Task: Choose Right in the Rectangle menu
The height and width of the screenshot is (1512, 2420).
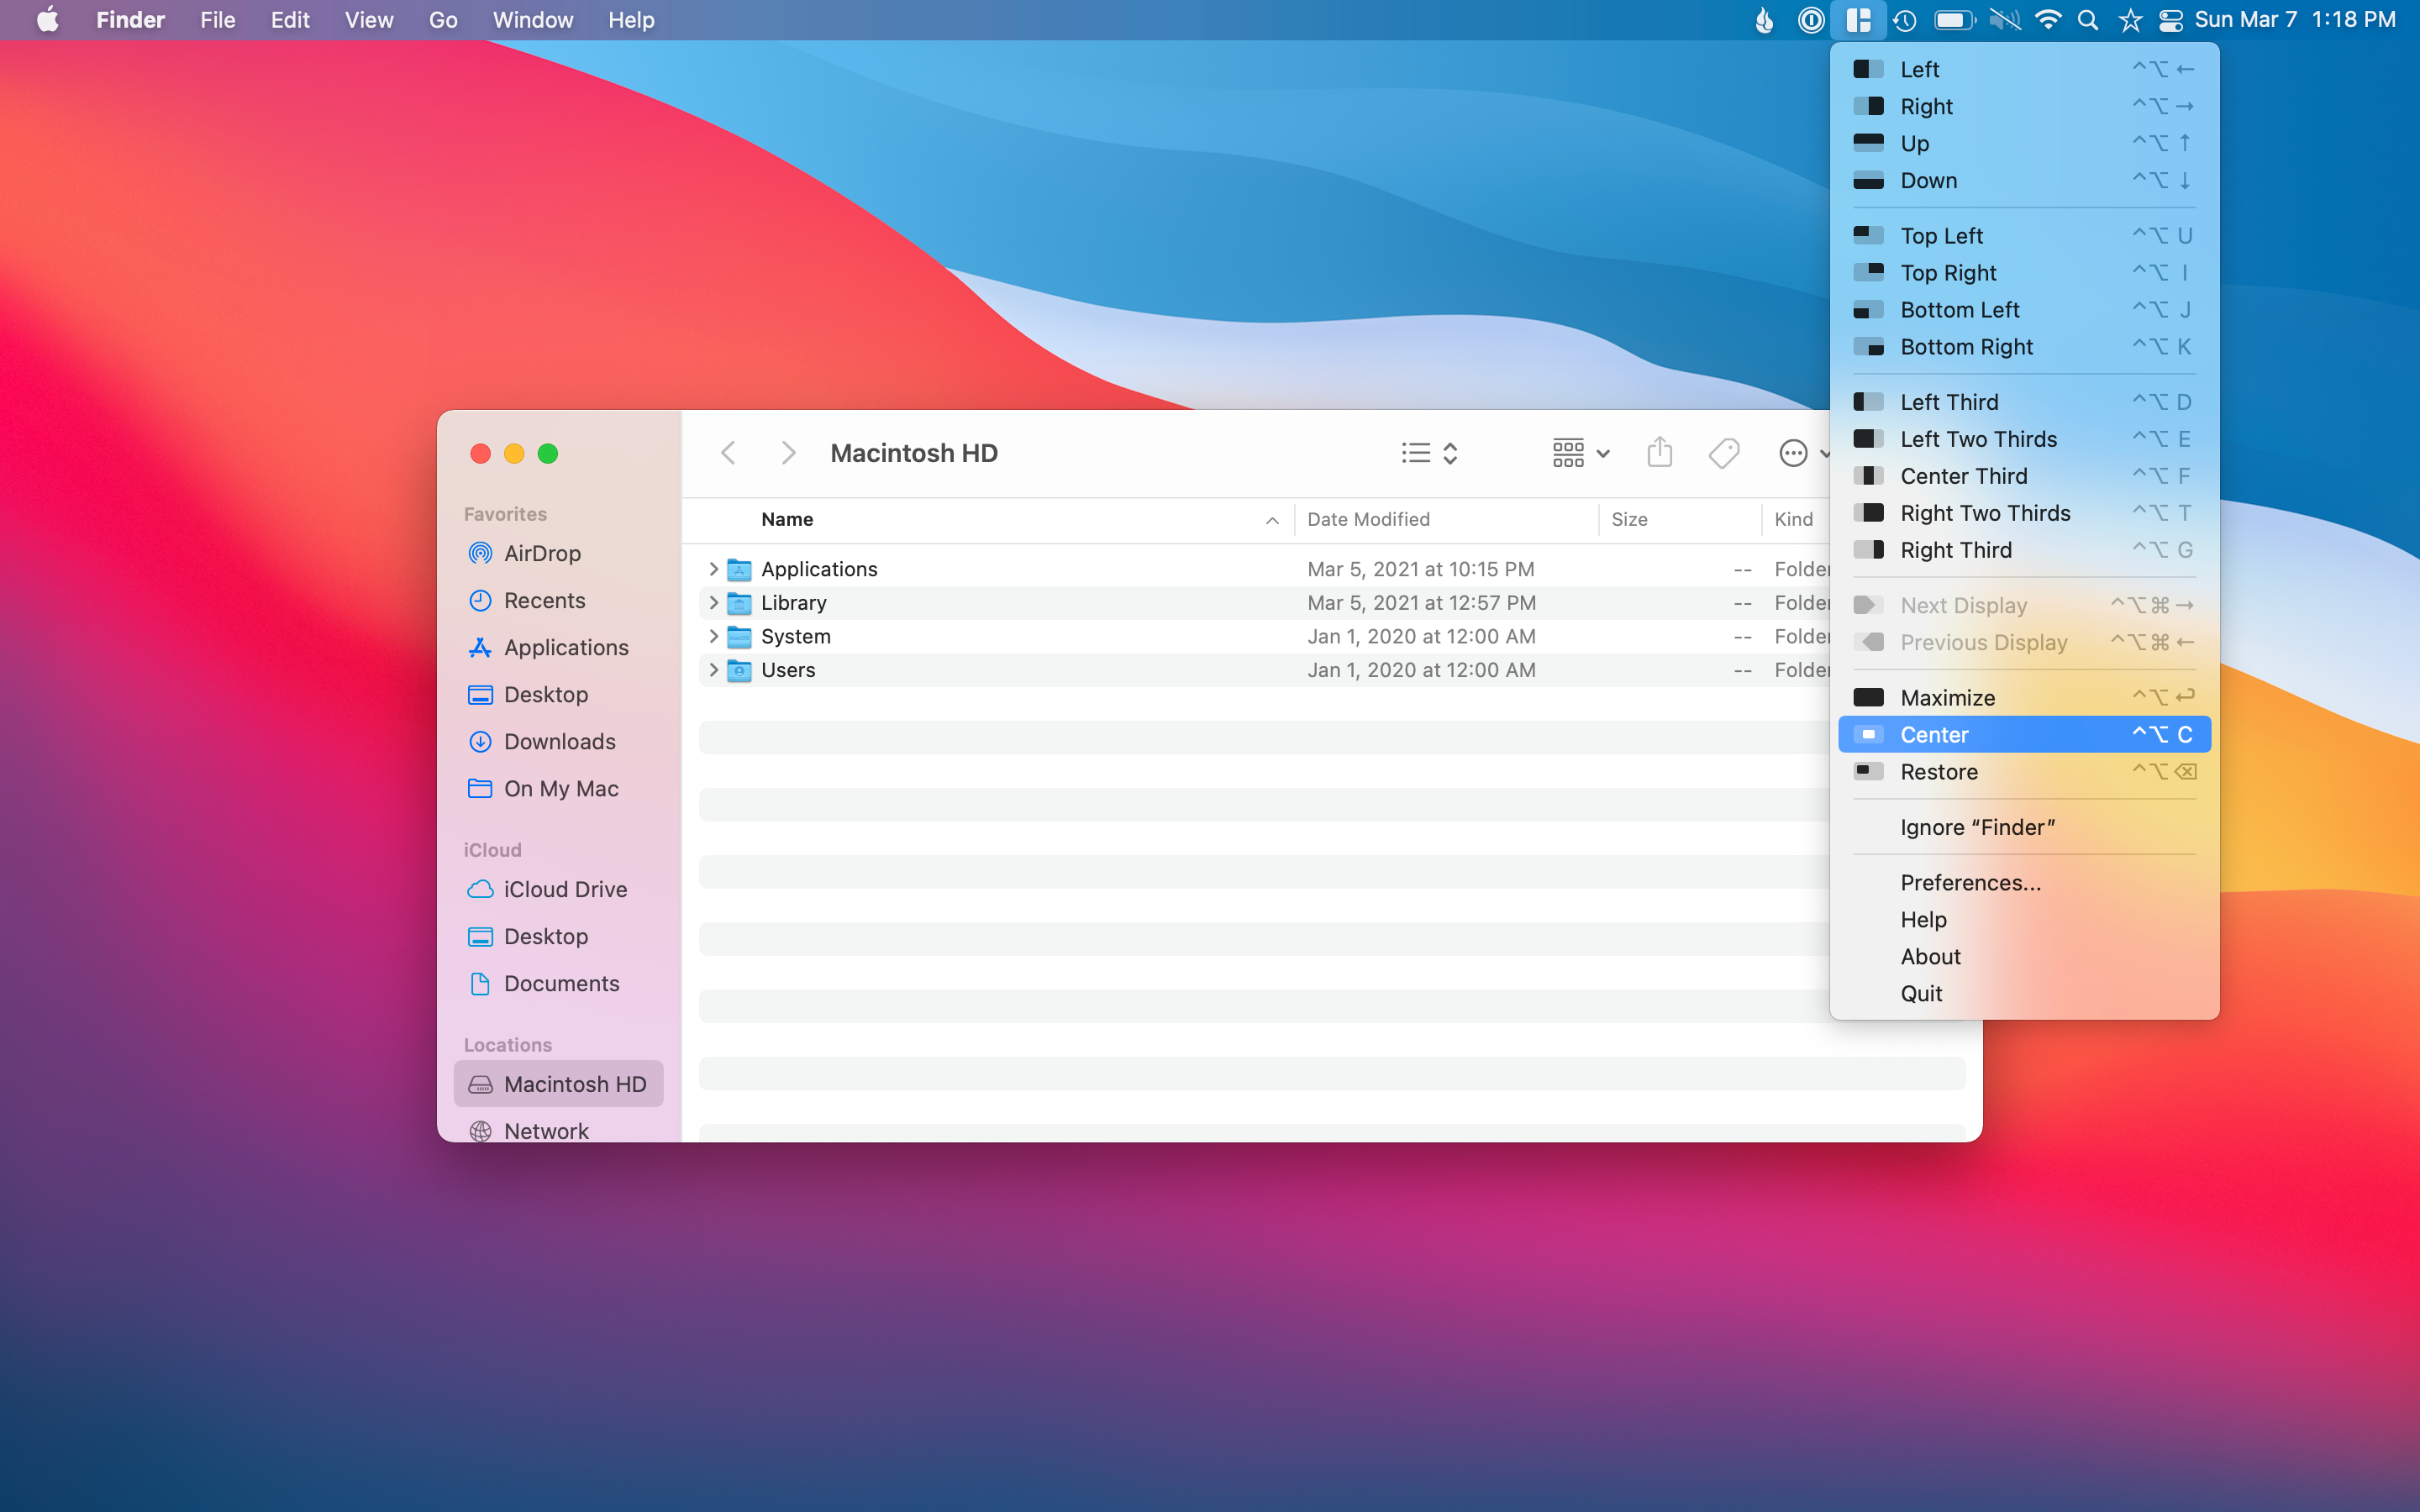Action: 2024,106
